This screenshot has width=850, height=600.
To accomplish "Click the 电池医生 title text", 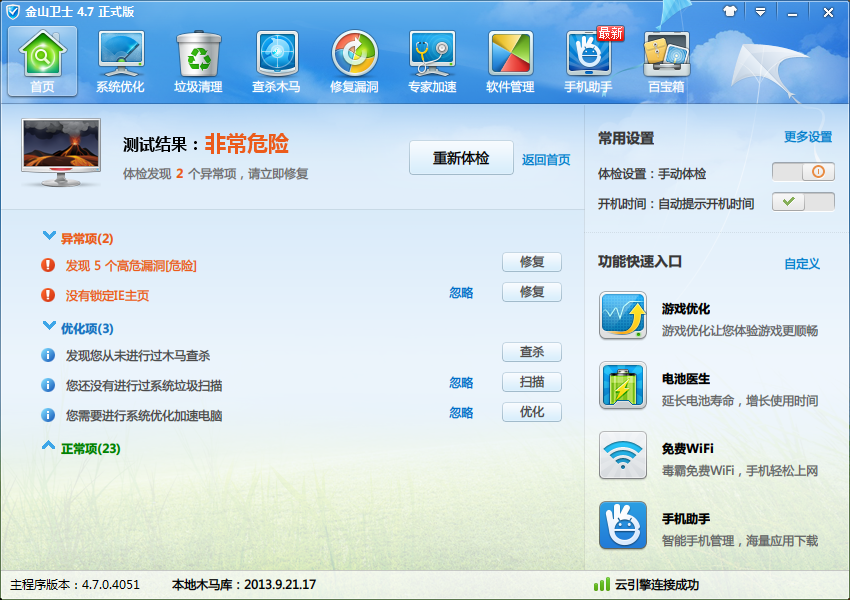I will (686, 379).
